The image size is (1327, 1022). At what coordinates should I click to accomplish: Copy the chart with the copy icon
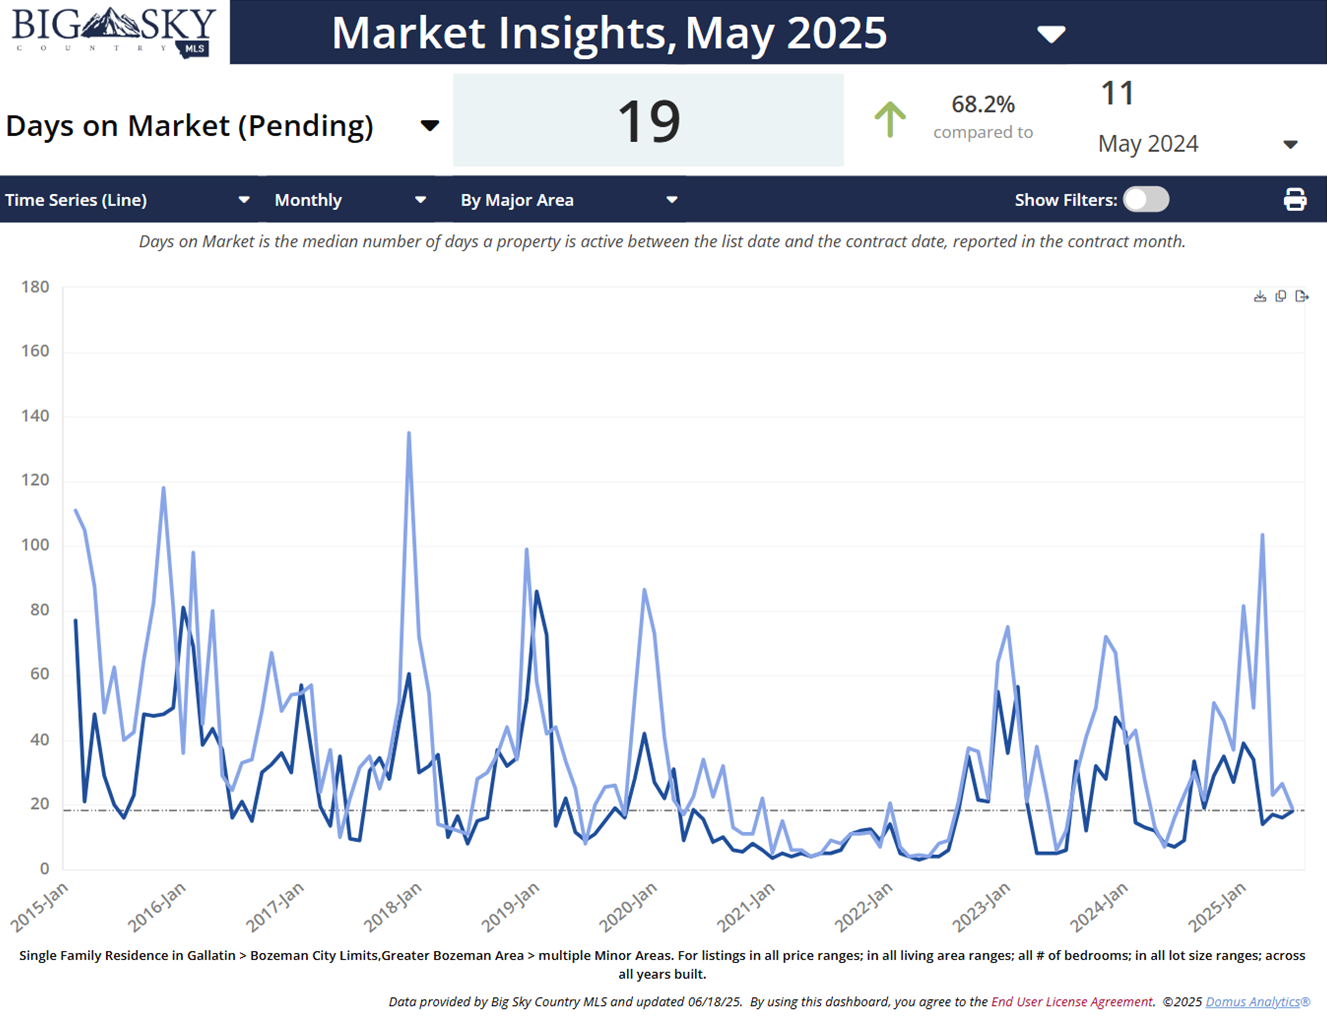click(x=1281, y=296)
